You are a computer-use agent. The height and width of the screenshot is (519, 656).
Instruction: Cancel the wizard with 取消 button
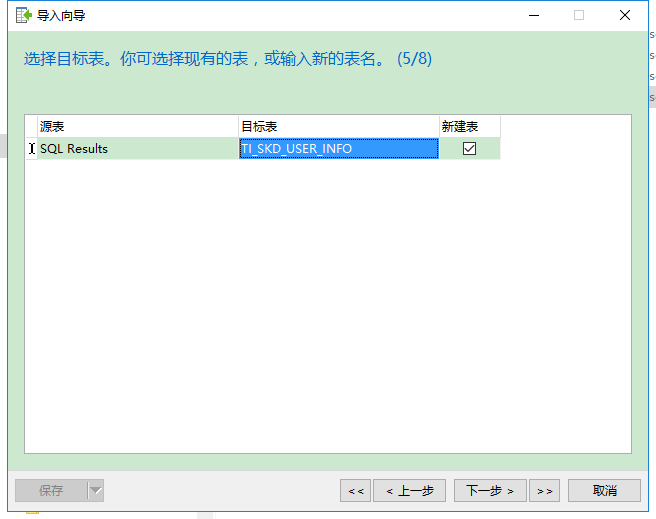(x=605, y=491)
